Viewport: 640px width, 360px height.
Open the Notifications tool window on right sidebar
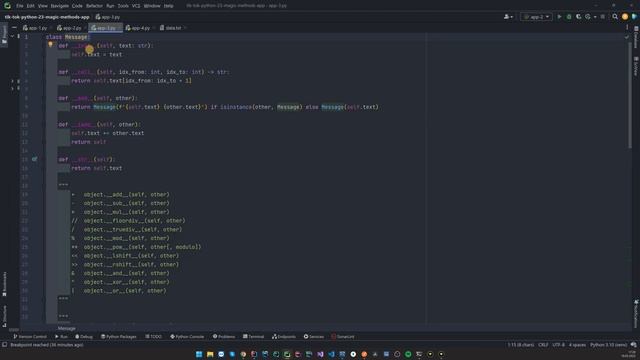(x=636, y=313)
